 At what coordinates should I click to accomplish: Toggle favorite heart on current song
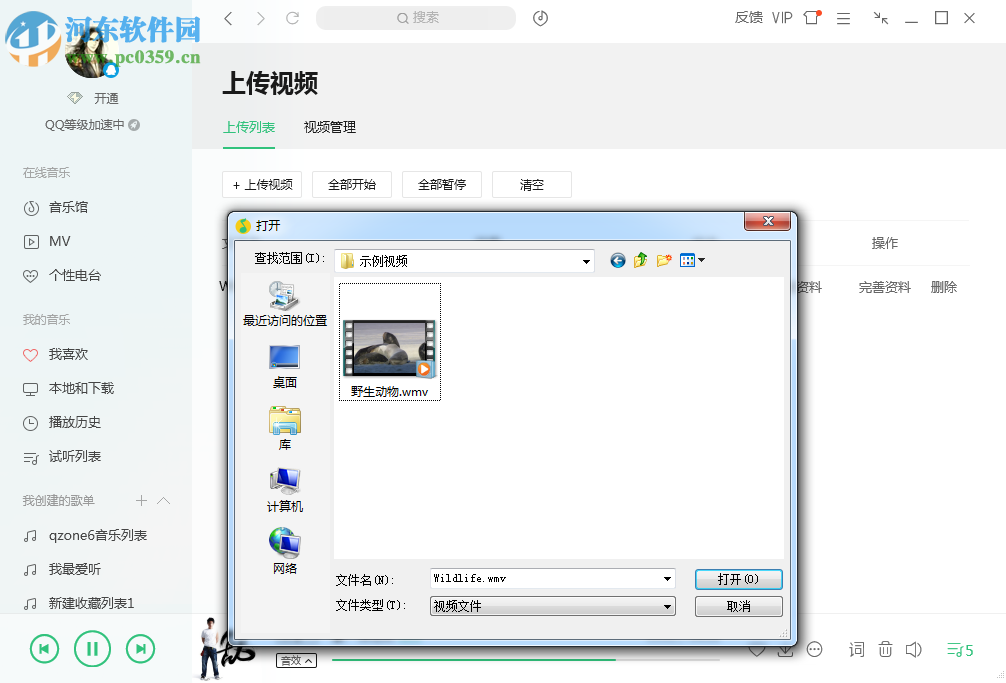click(757, 649)
